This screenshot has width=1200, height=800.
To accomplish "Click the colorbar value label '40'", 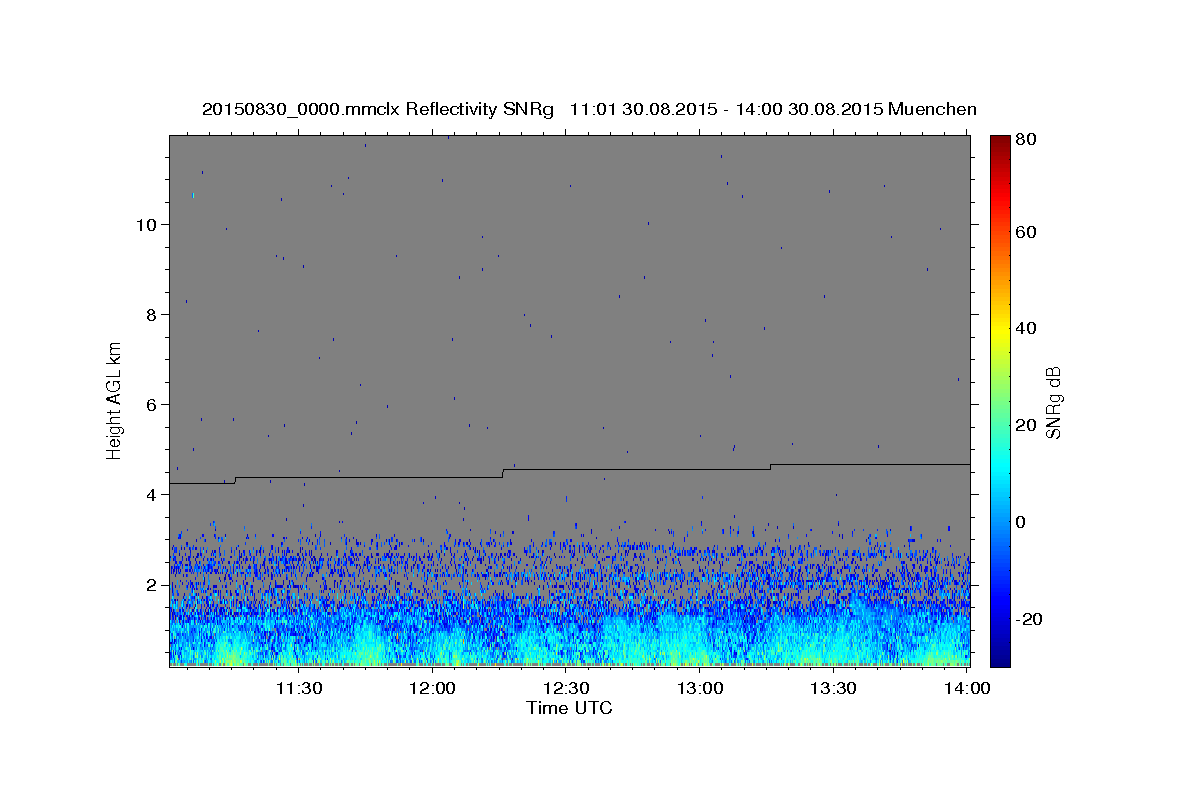I will (1025, 328).
